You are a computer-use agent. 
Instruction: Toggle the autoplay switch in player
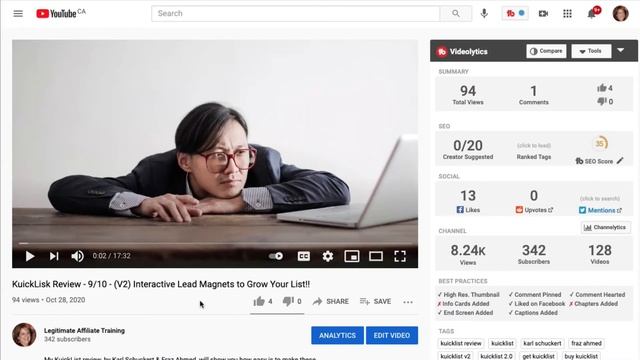pyautogui.click(x=276, y=256)
